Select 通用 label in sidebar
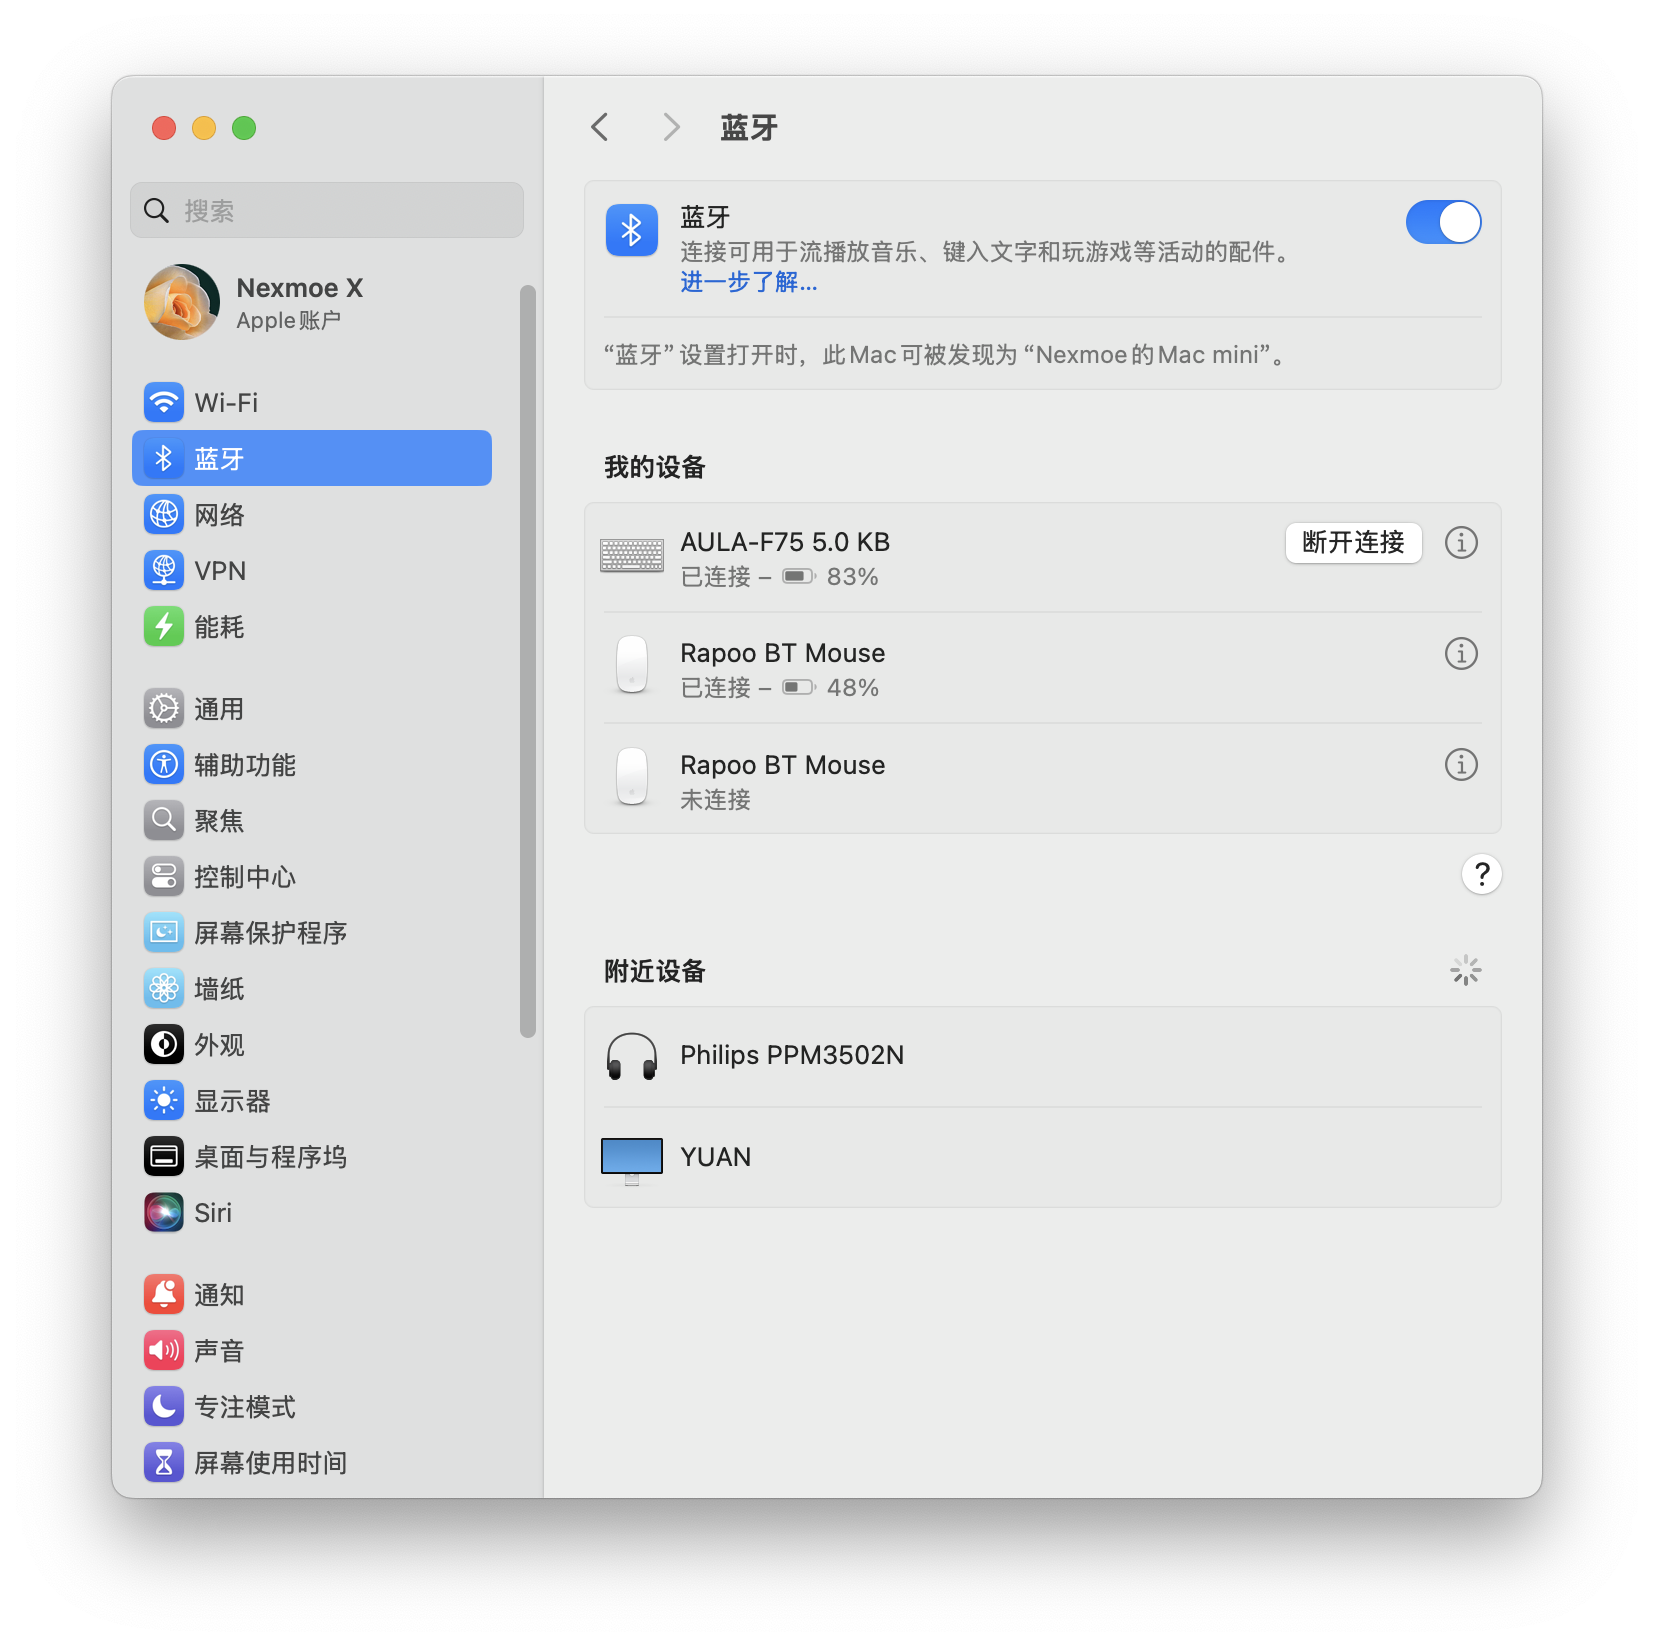 tap(219, 709)
